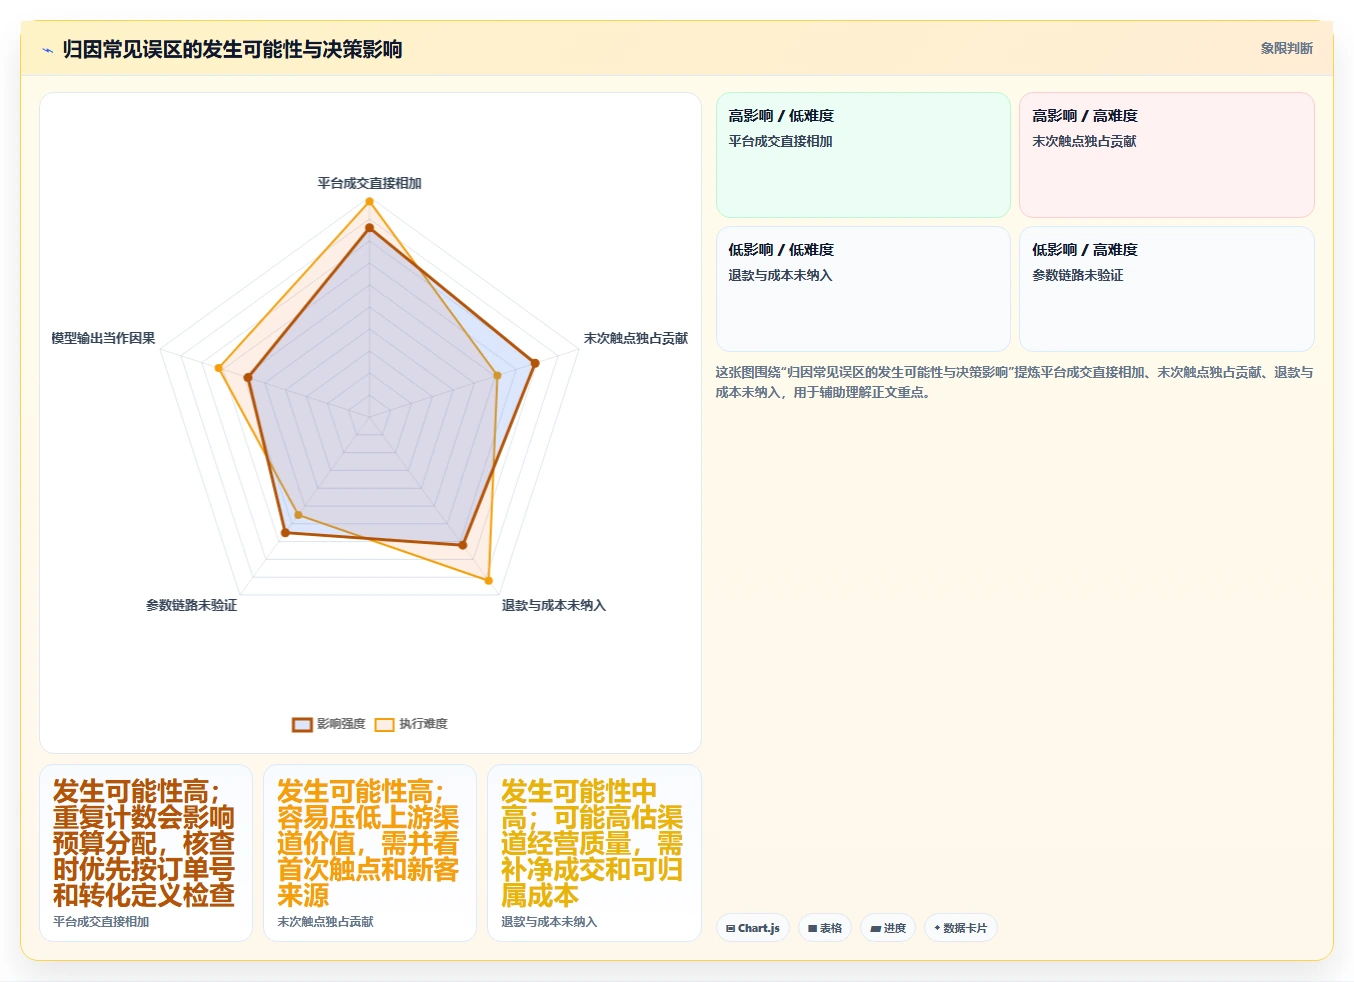The height and width of the screenshot is (982, 1354).
Task: Click the orange data point near 退款与成本未纳入
Action: (488, 580)
